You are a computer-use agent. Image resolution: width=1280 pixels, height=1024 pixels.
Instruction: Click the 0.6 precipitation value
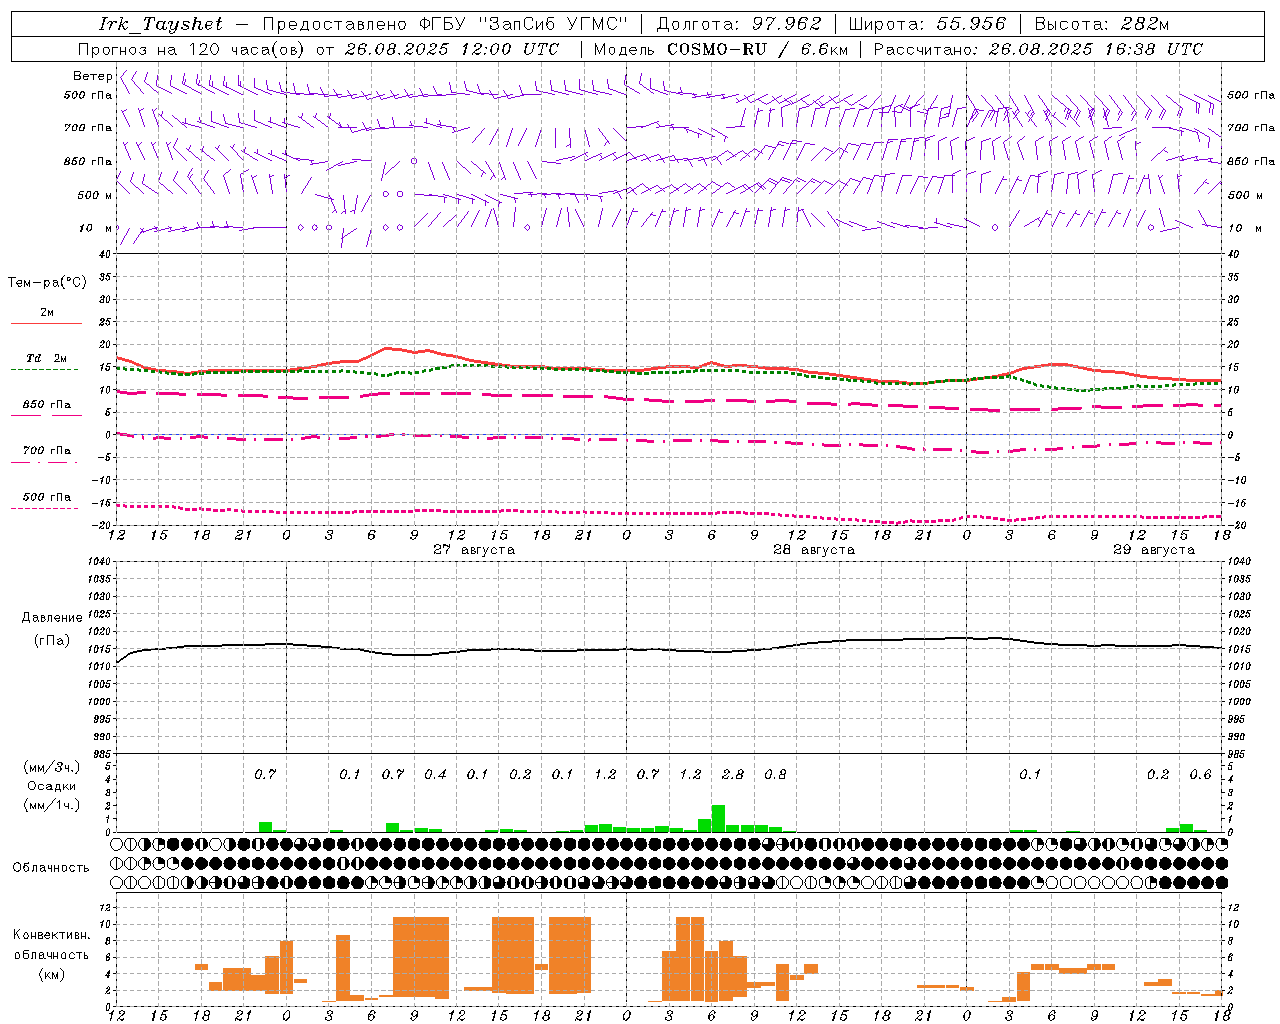[1200, 775]
